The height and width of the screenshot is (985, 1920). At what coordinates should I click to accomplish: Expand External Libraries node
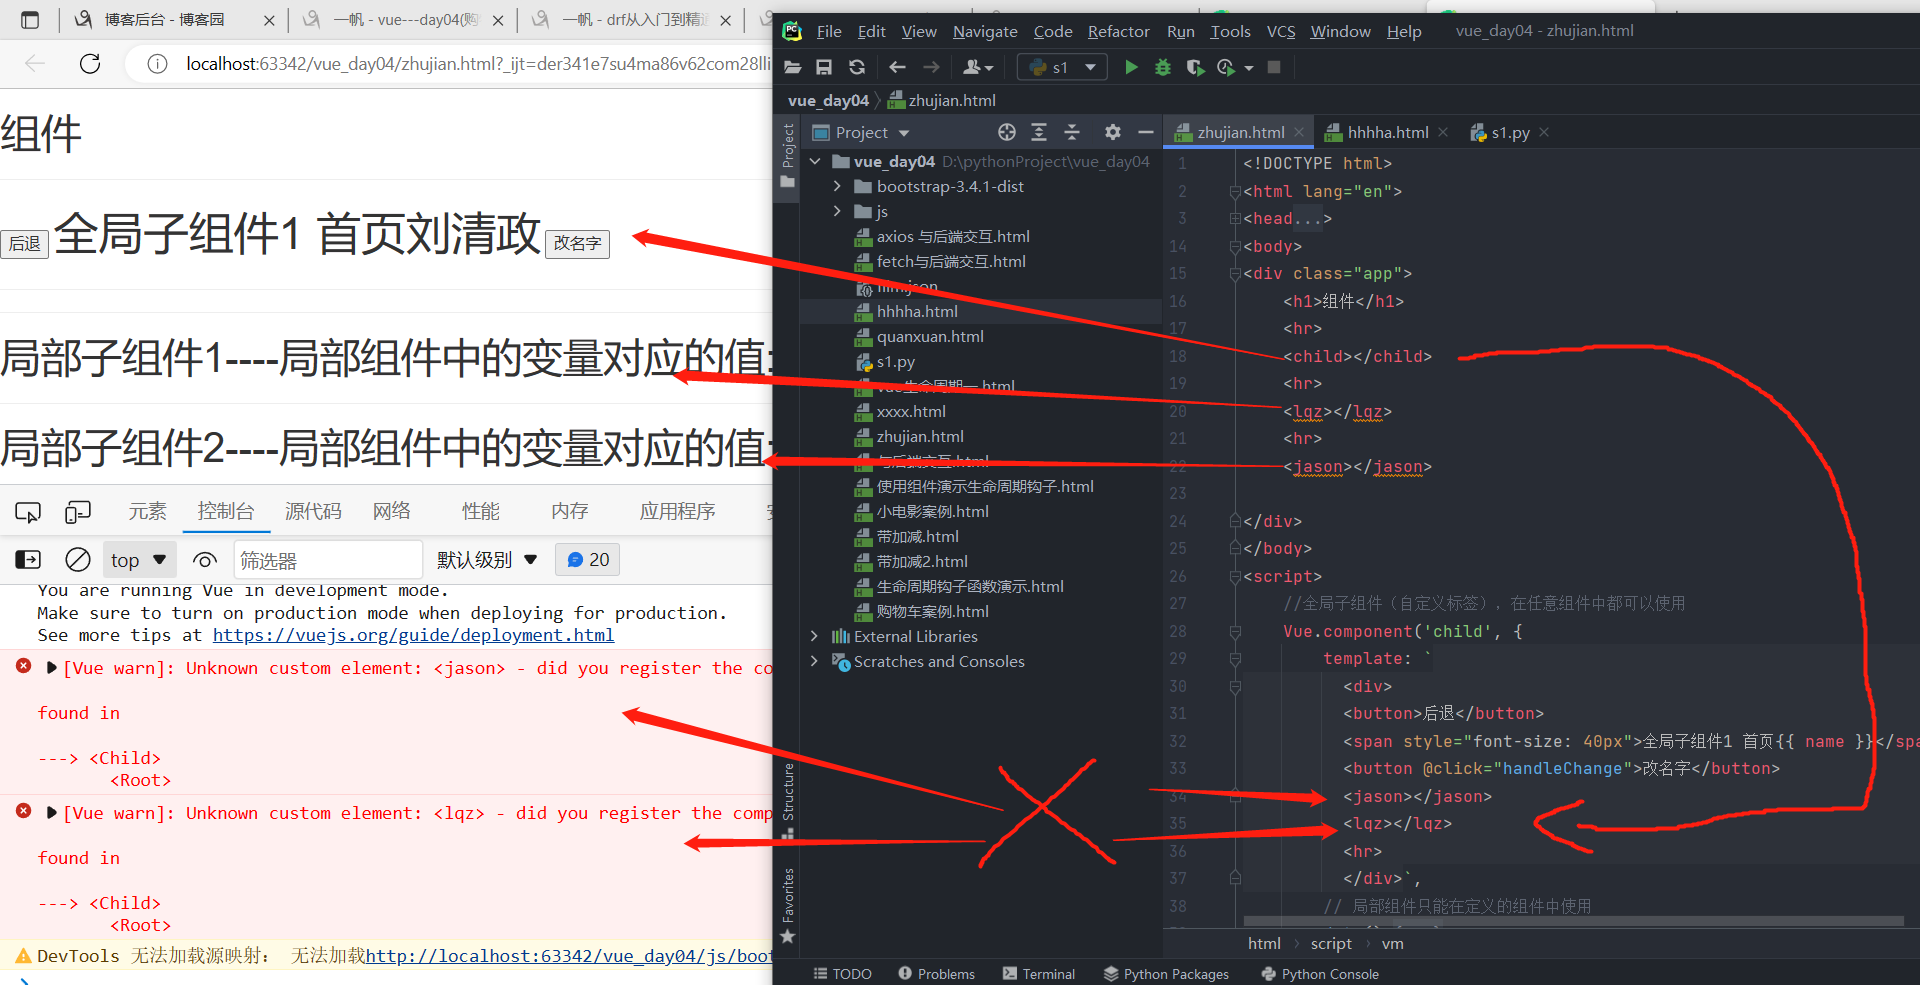coord(814,636)
